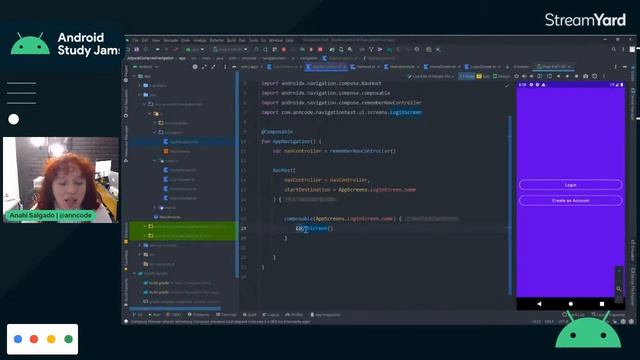Collapse the java folder node
Screen dimensions: 640x360
click(x=140, y=95)
